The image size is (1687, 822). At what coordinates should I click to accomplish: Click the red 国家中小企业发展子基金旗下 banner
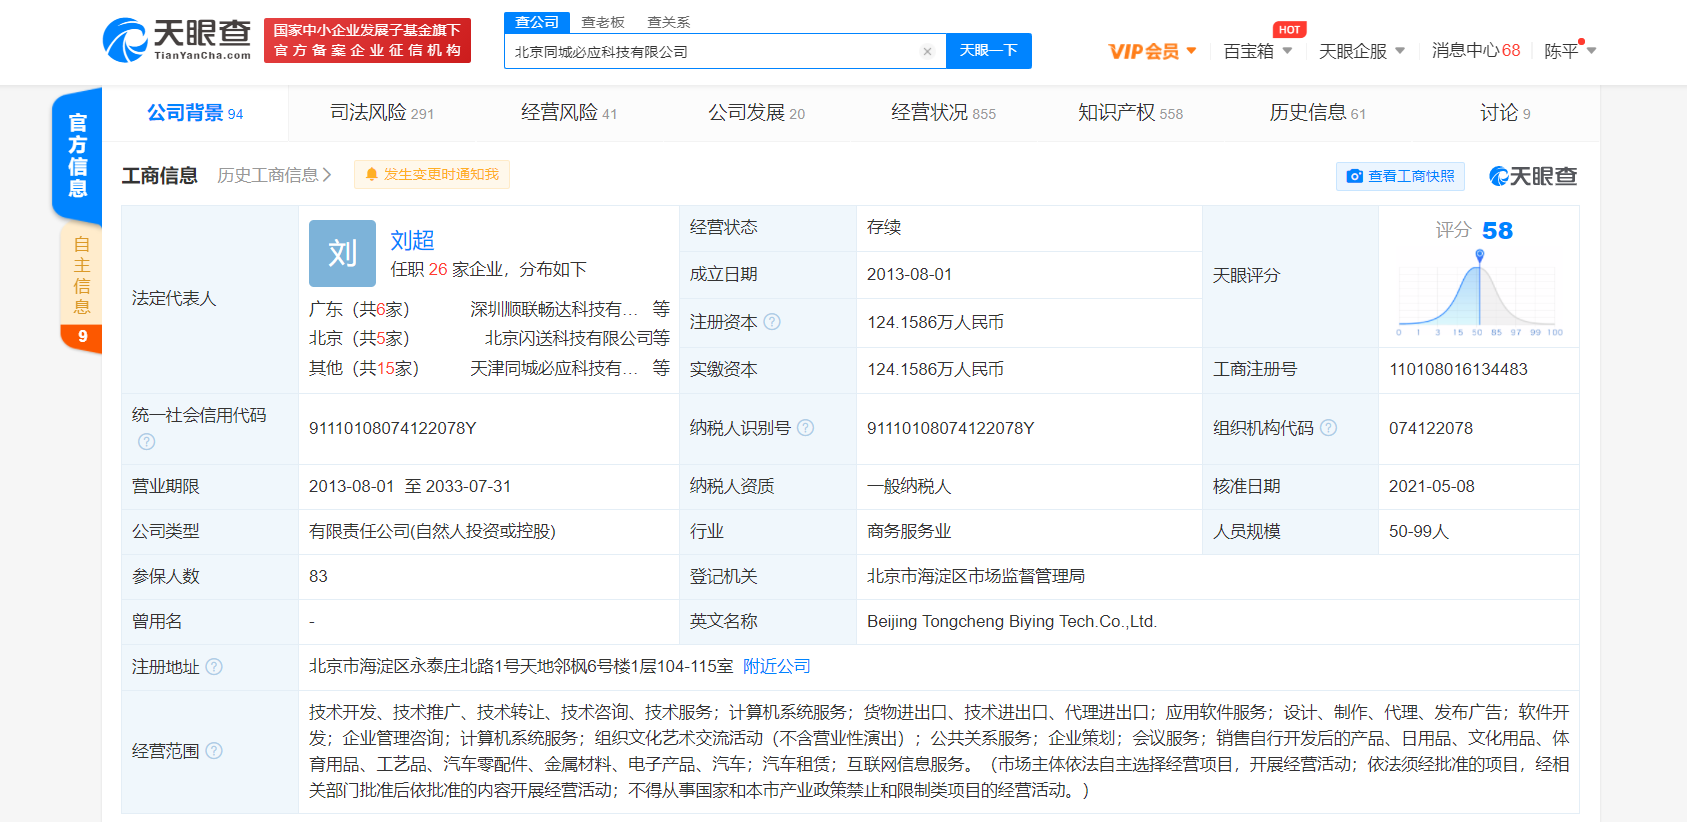click(x=367, y=41)
